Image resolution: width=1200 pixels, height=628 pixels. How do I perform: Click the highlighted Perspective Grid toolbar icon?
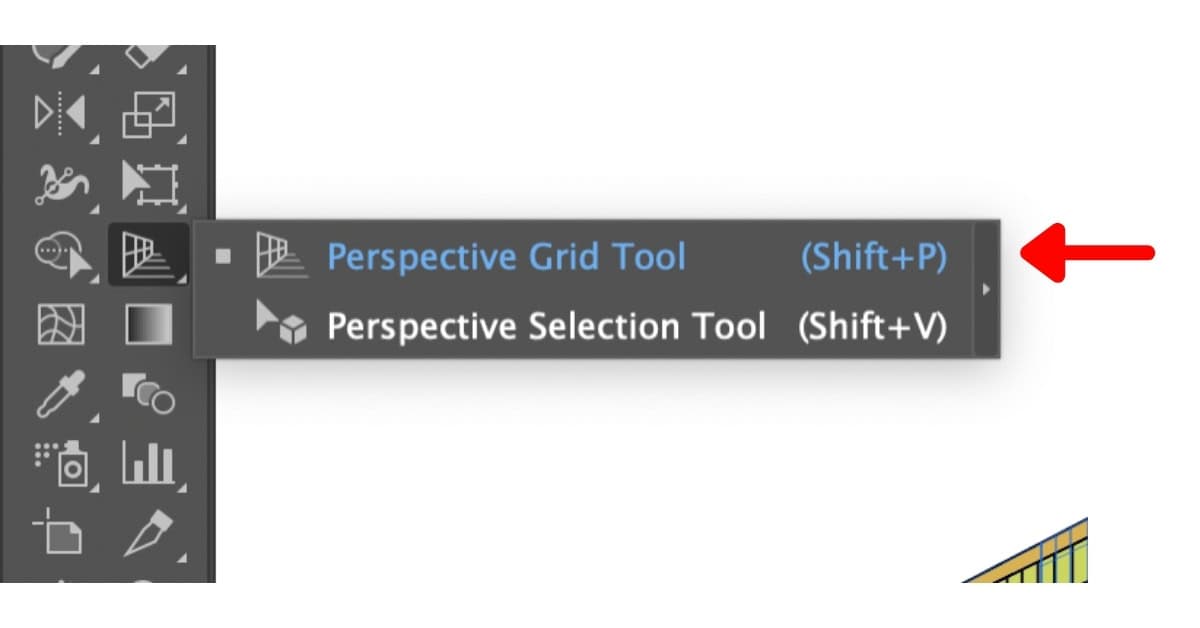click(150, 255)
